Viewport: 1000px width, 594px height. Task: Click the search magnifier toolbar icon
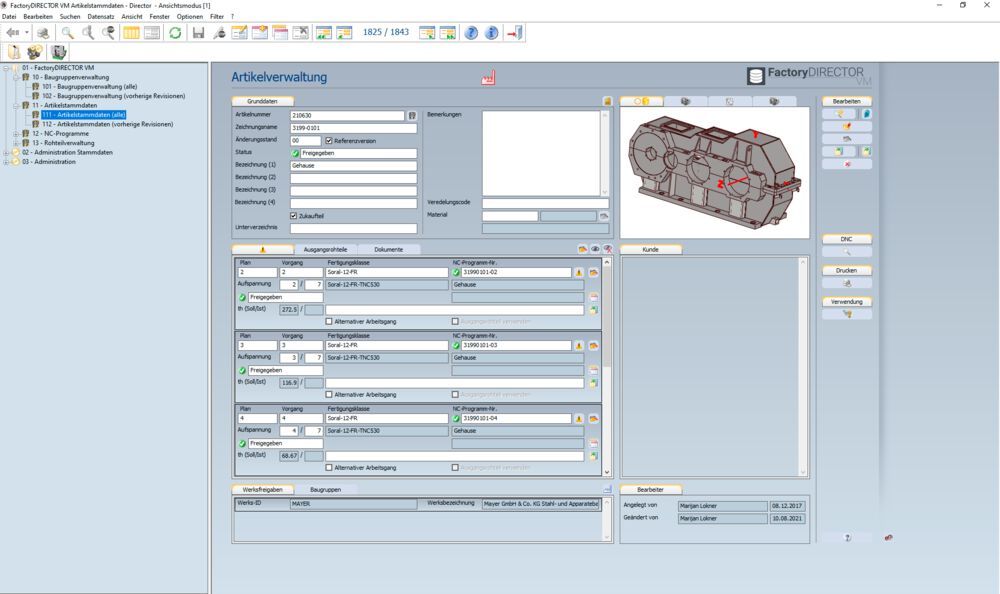(67, 33)
